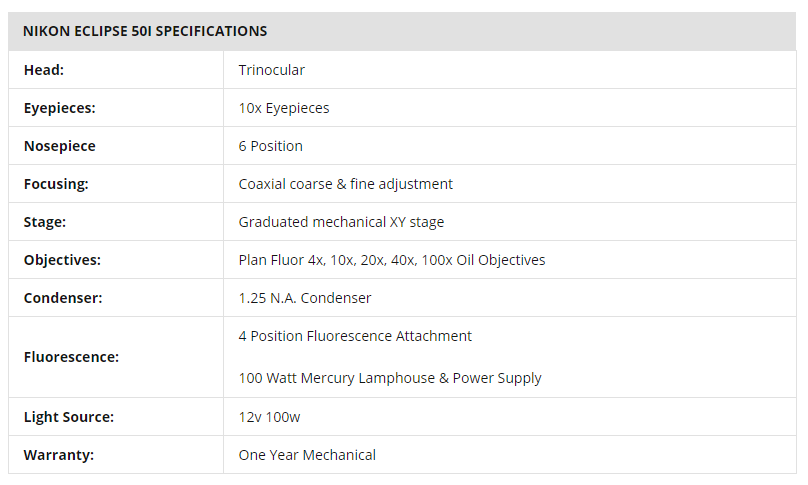Image resolution: width=808 pixels, height=485 pixels.
Task: Click 4 Position Fluorescence Attachment text
Action: point(355,336)
